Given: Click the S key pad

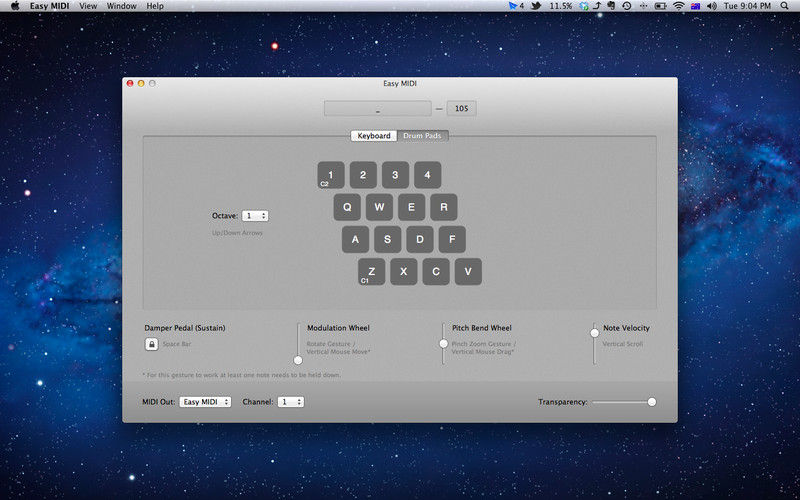Looking at the screenshot, I should tap(387, 239).
